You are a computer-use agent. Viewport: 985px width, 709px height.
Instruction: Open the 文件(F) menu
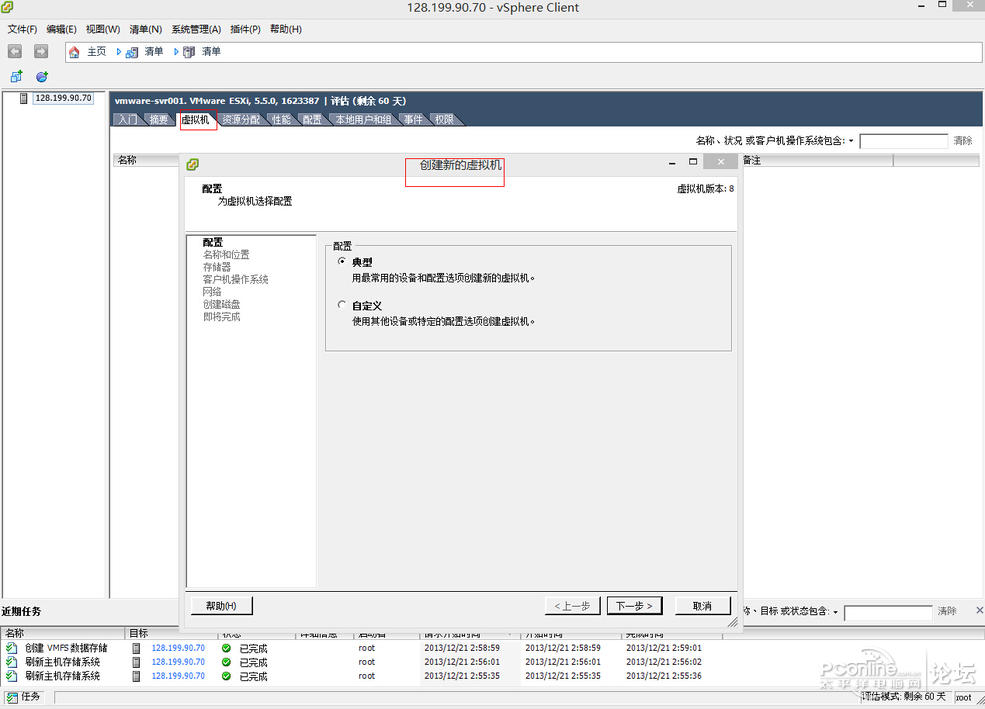(x=22, y=29)
